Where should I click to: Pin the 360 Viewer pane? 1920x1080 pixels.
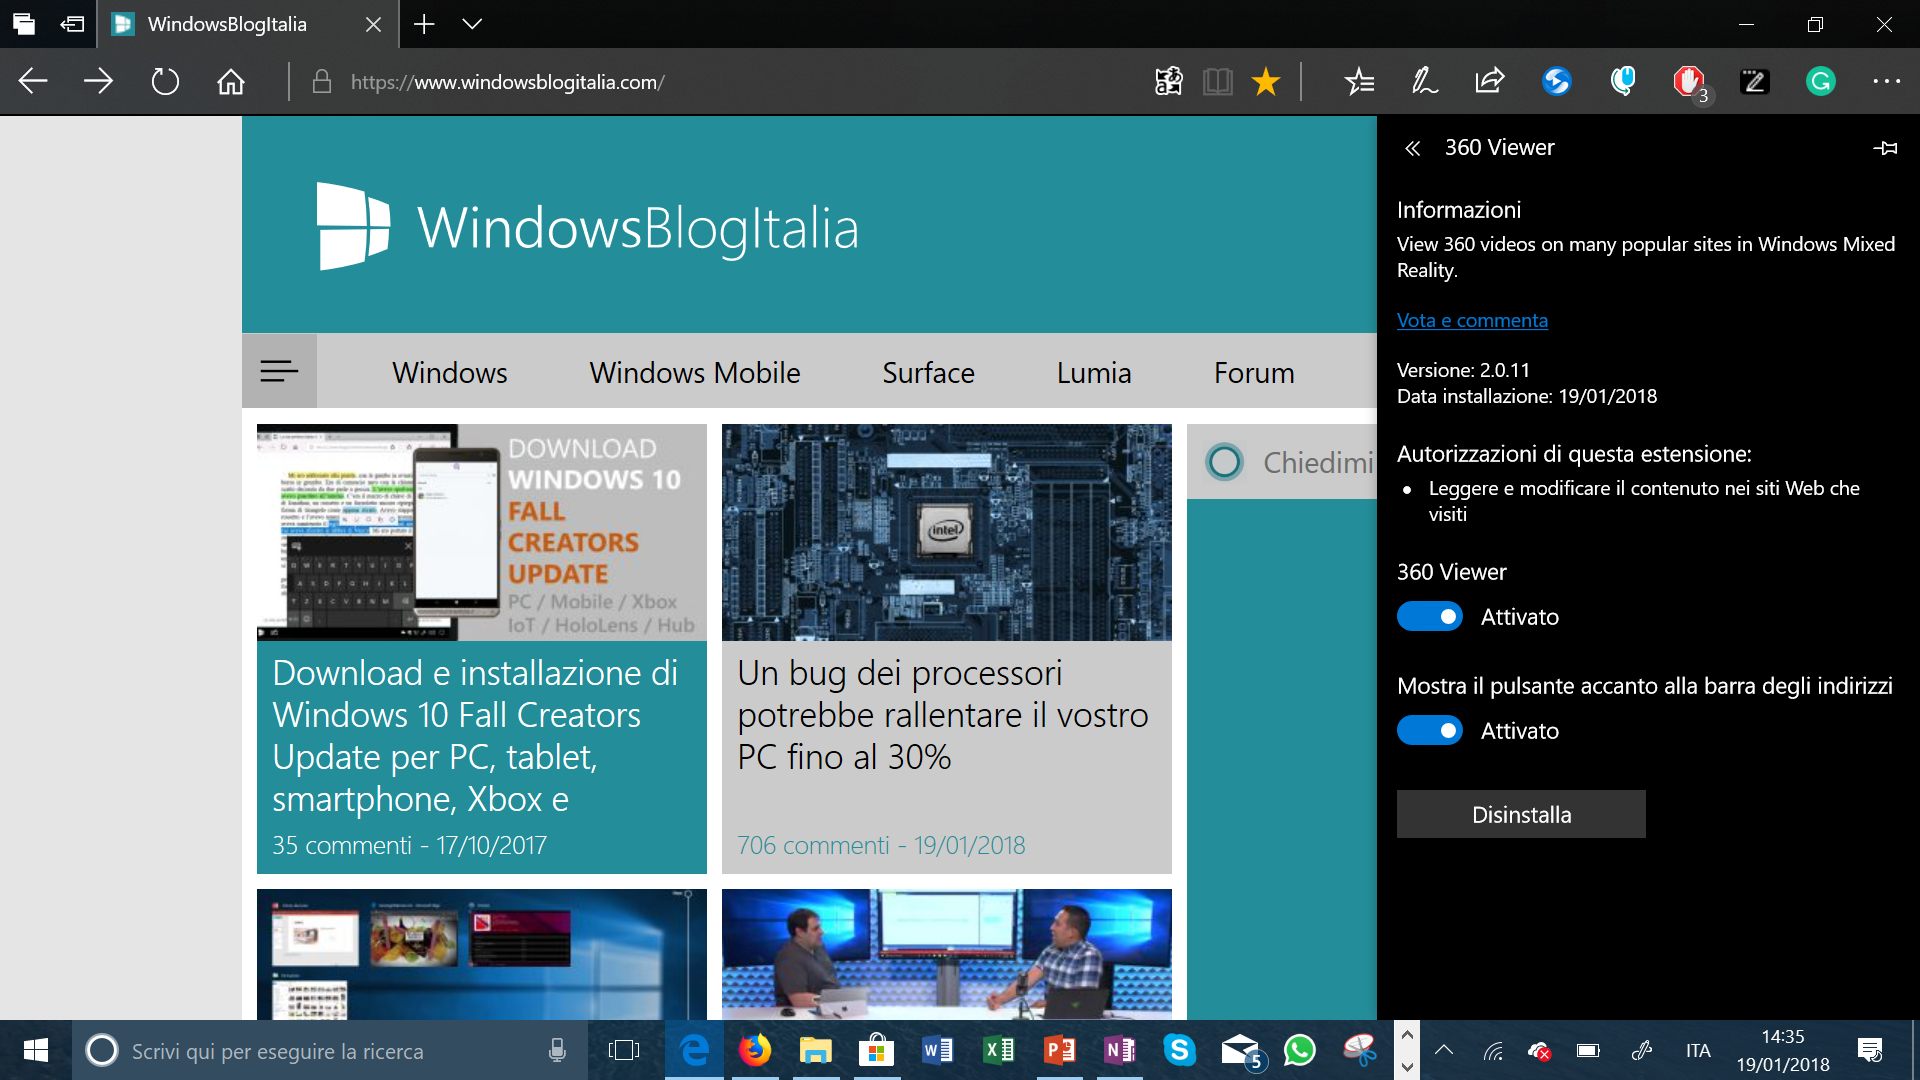coord(1885,148)
